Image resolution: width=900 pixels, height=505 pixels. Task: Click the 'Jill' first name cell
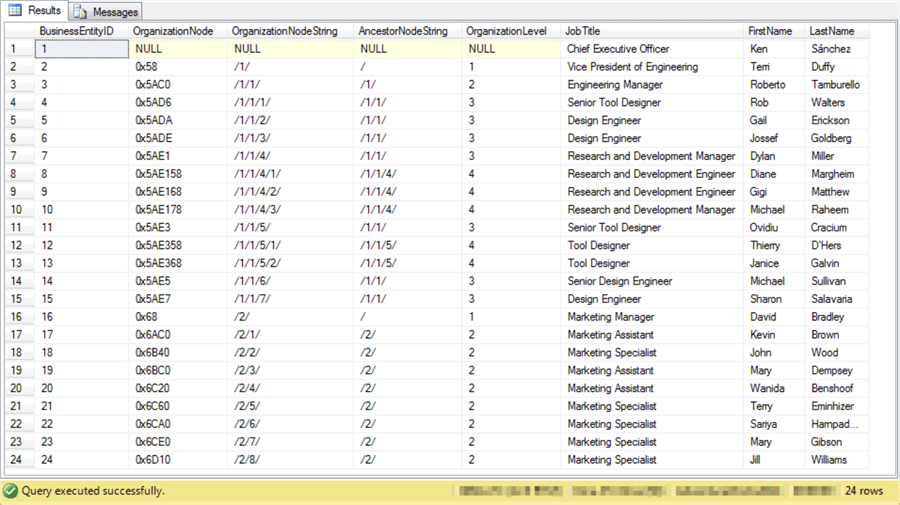click(x=774, y=460)
